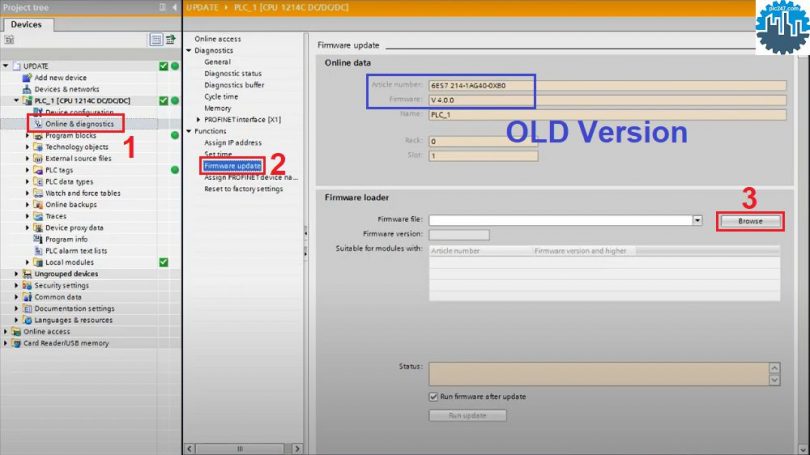
Task: Switch to the Devices tab
Action: pos(26,24)
